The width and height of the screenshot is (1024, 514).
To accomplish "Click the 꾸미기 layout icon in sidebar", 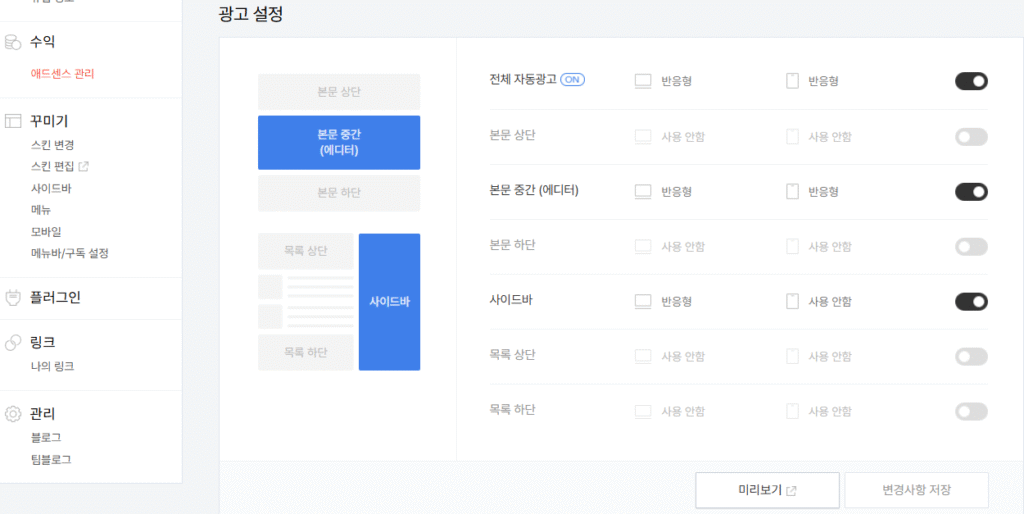I will 13,121.
